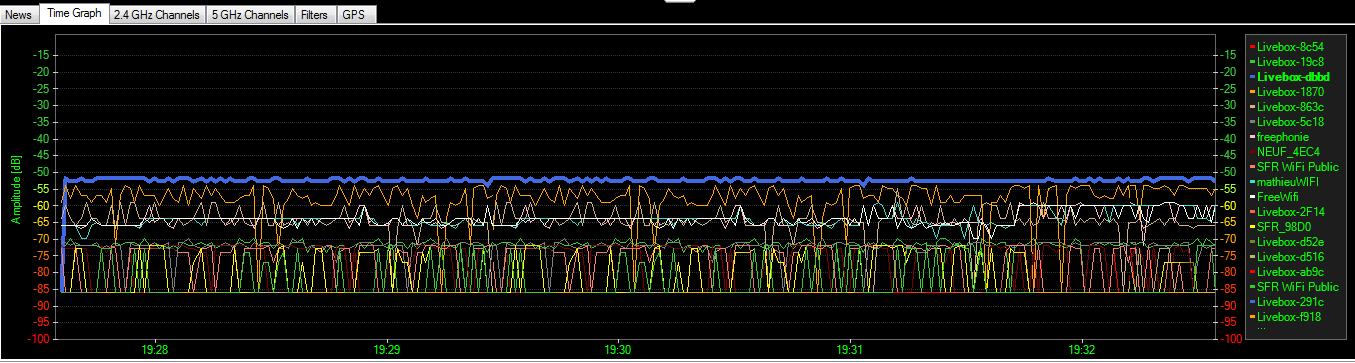Click the 19:32 time axis label
Viewport: 1355px width, 363px height.
coord(1082,351)
